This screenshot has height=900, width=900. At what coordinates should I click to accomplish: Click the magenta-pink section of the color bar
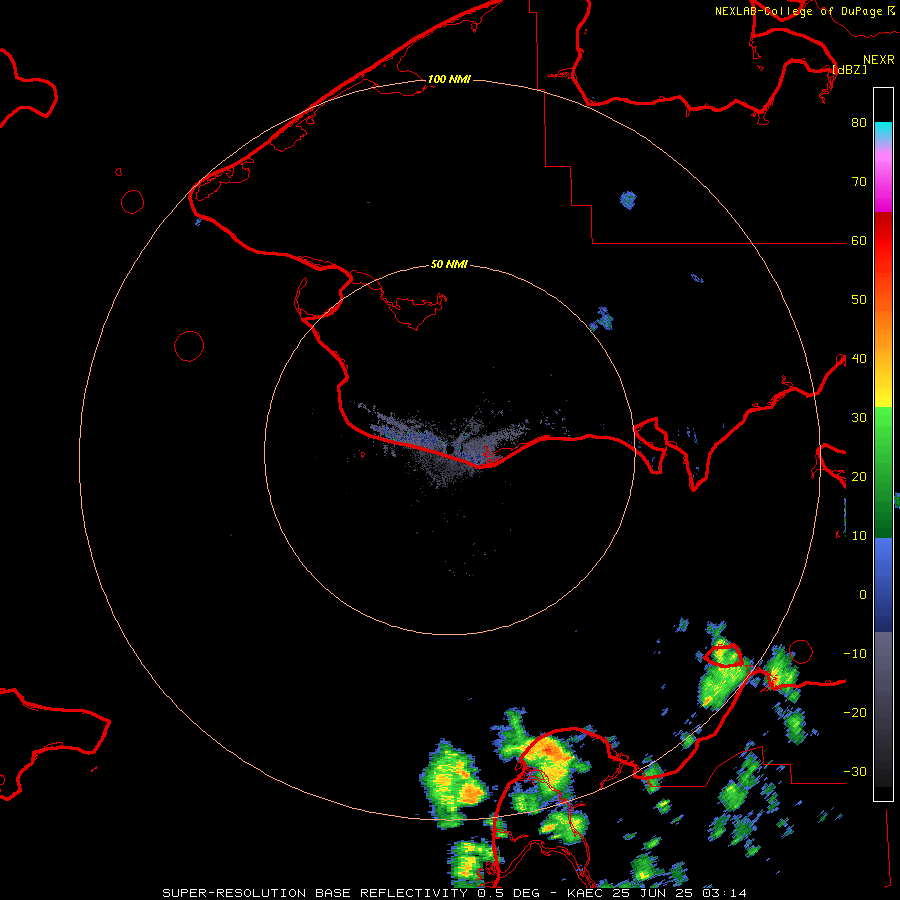(x=883, y=178)
